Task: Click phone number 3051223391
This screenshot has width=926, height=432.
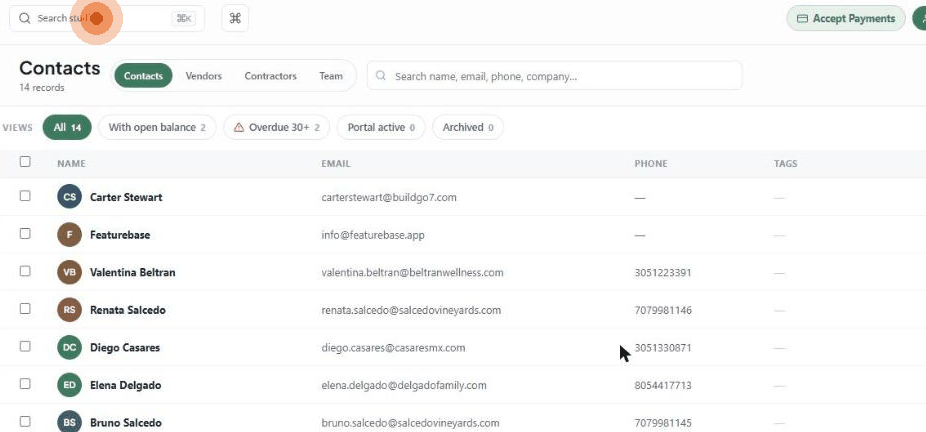Action: 663,273
